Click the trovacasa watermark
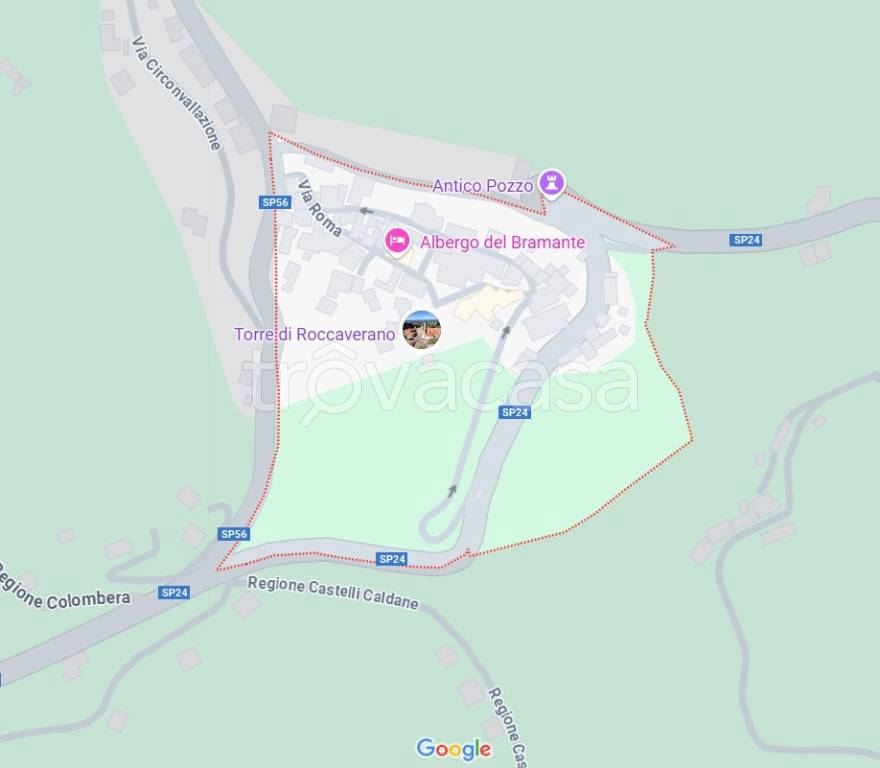Screen dimensions: 880x768 [442, 384]
